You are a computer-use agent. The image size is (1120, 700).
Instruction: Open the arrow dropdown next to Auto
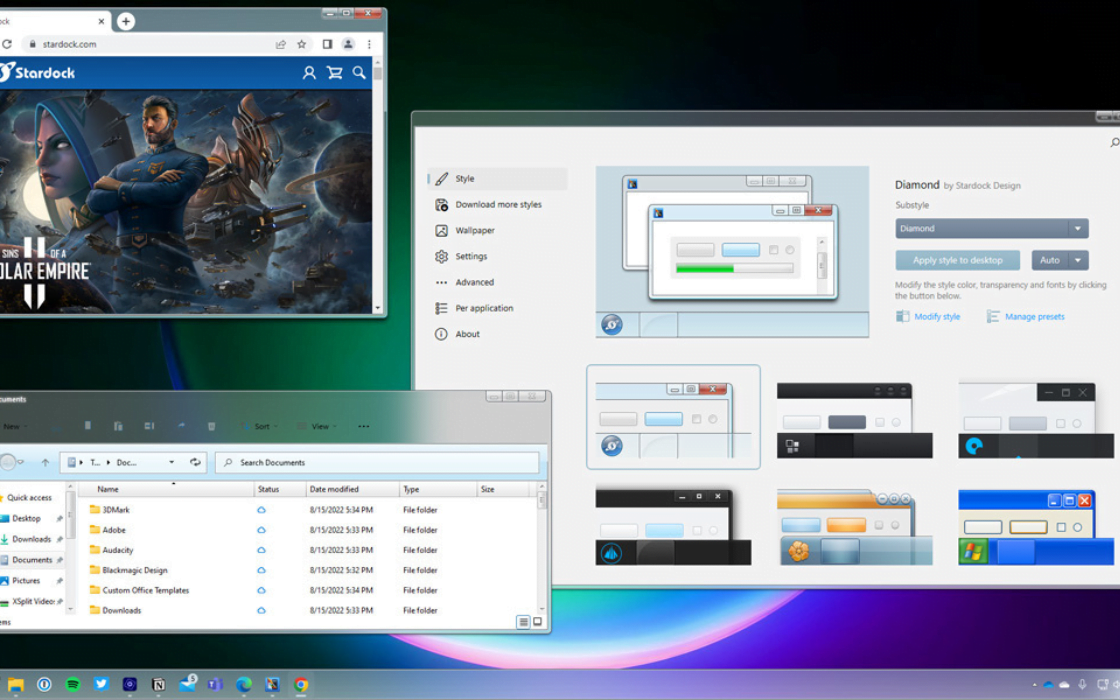[1078, 260]
